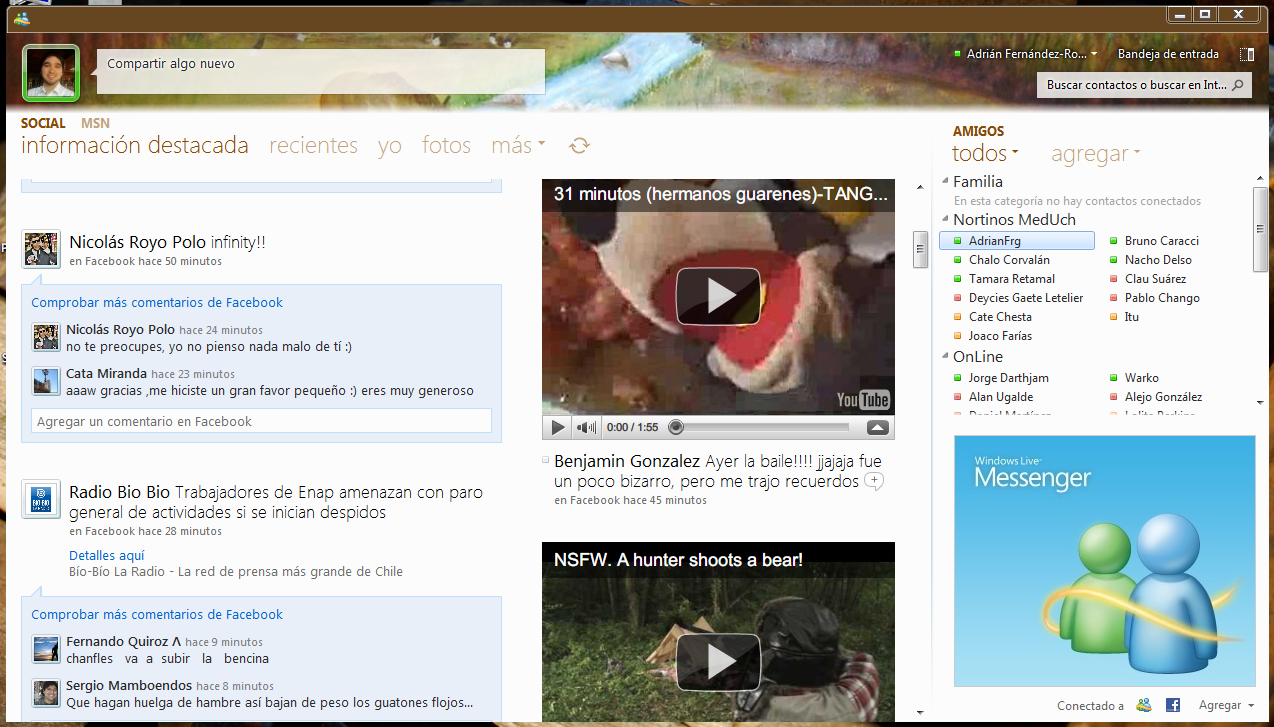
Task: Click Fernando Quiroz's comment avatar
Action: (46, 649)
